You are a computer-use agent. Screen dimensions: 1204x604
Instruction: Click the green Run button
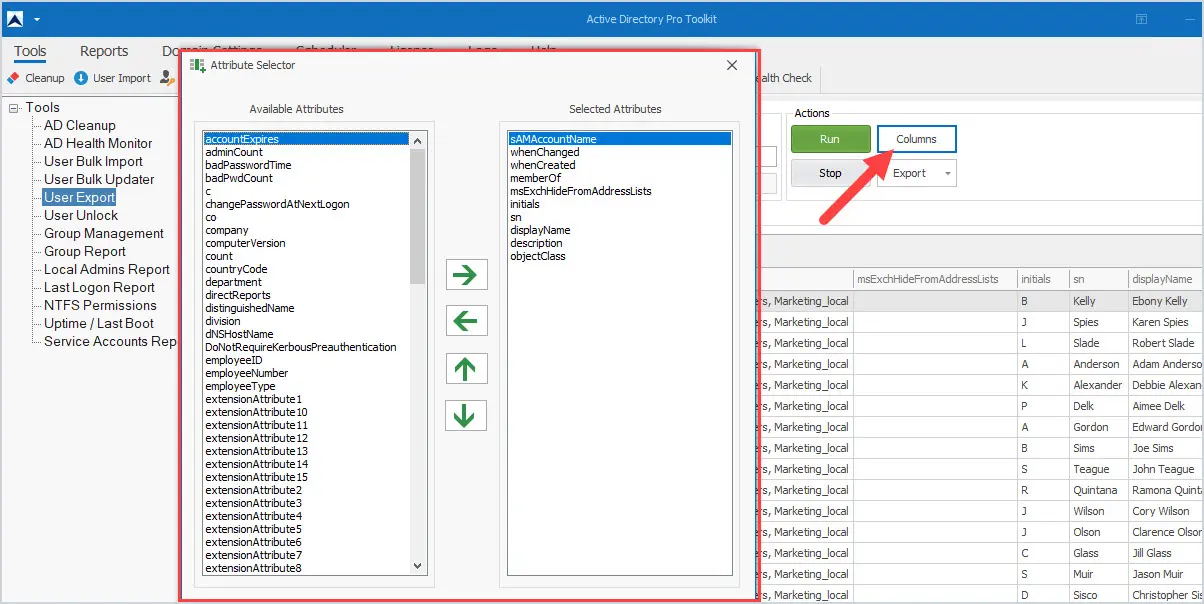830,139
